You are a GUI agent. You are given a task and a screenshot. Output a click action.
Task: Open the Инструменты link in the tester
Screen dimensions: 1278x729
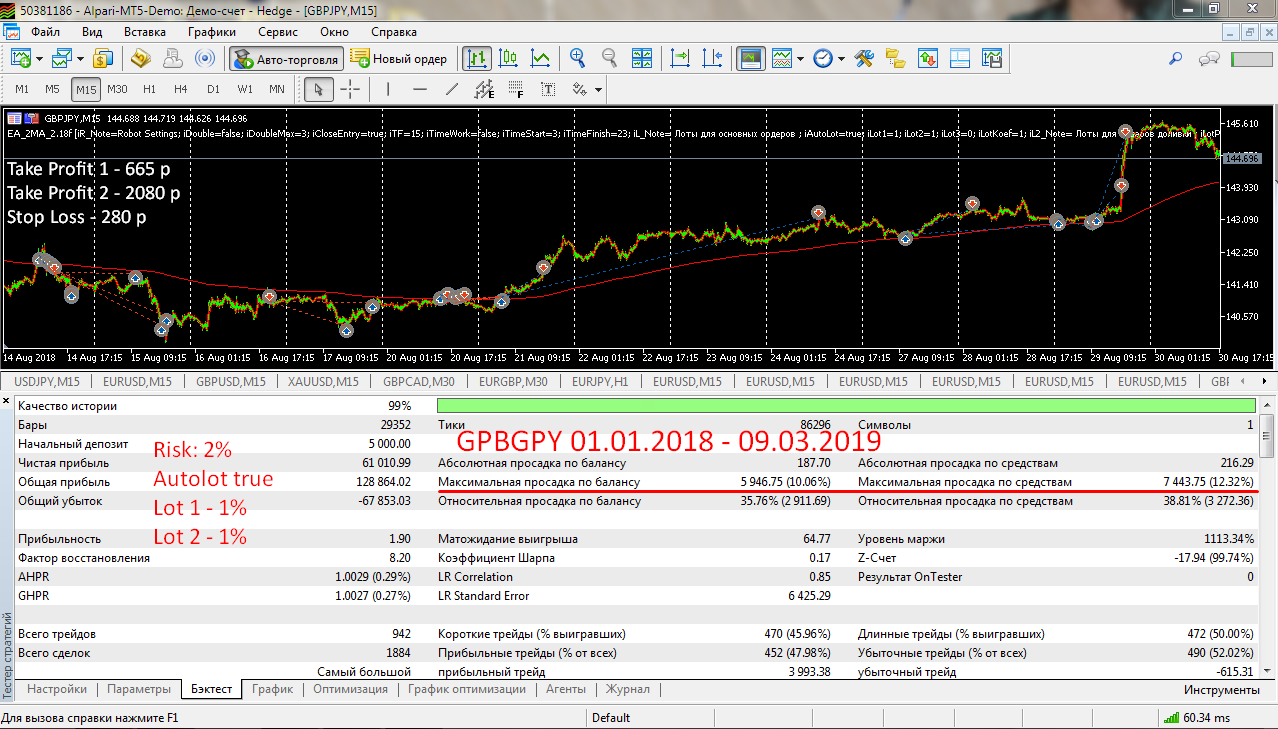click(1221, 689)
